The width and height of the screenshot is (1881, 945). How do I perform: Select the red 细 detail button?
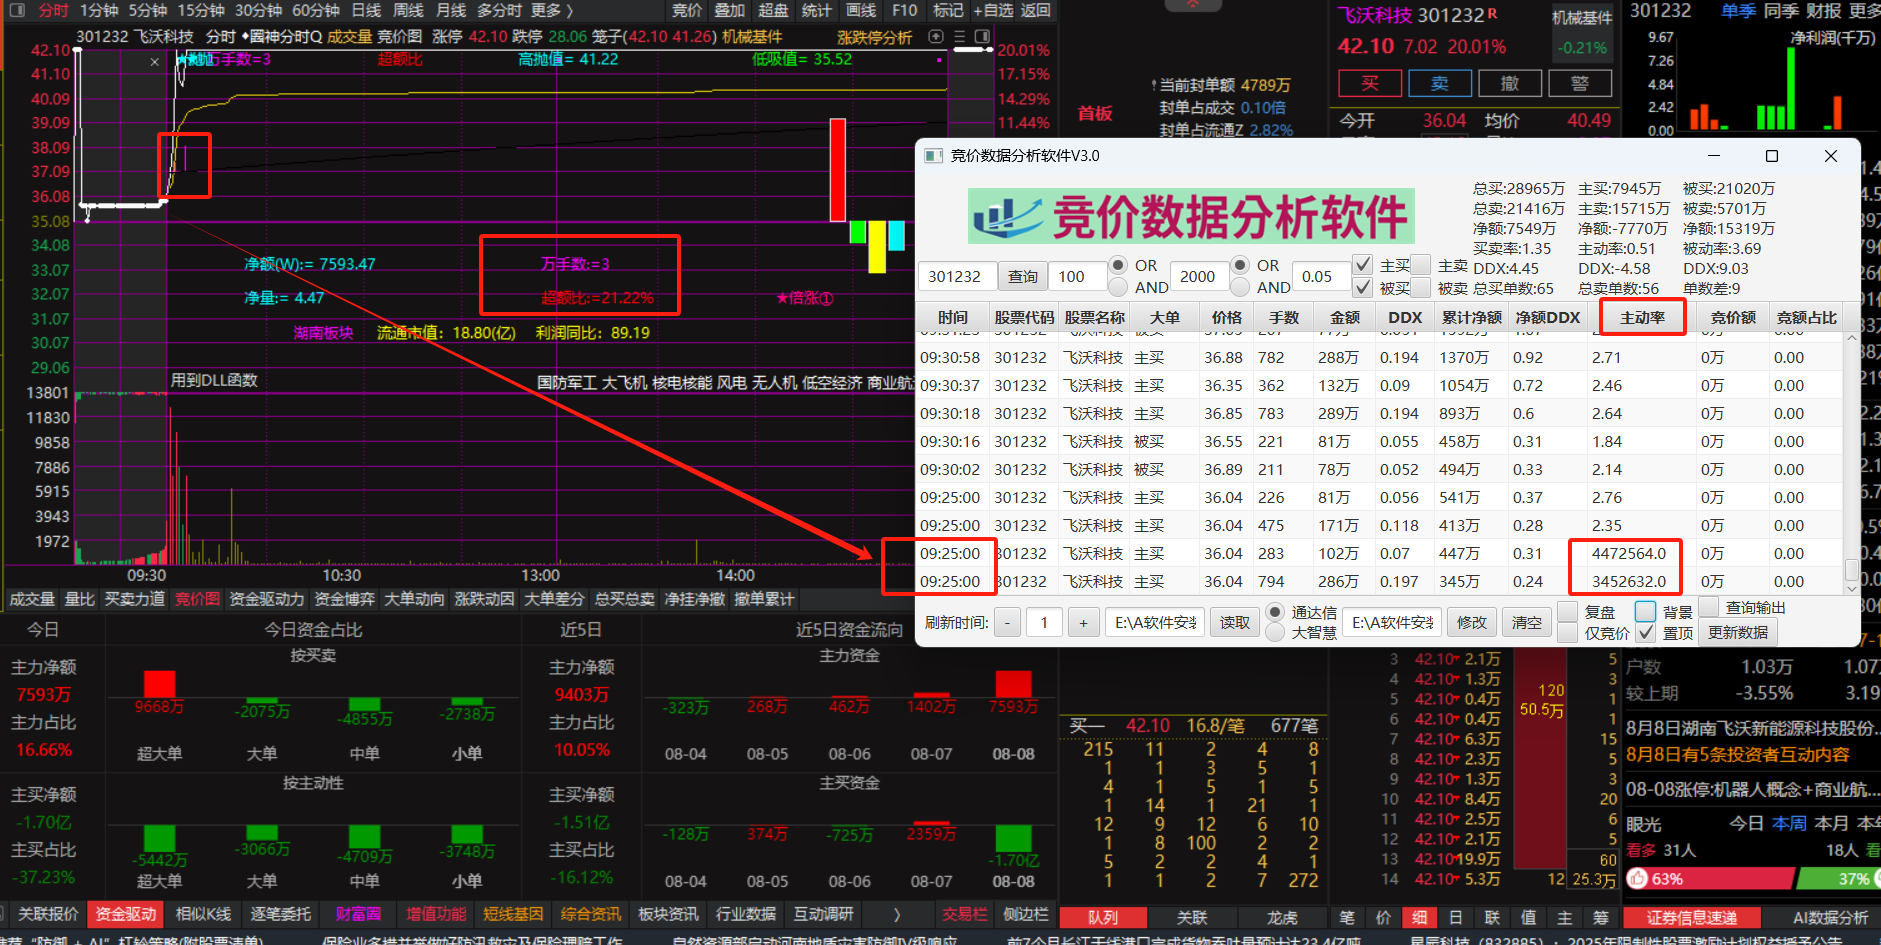coord(1419,917)
